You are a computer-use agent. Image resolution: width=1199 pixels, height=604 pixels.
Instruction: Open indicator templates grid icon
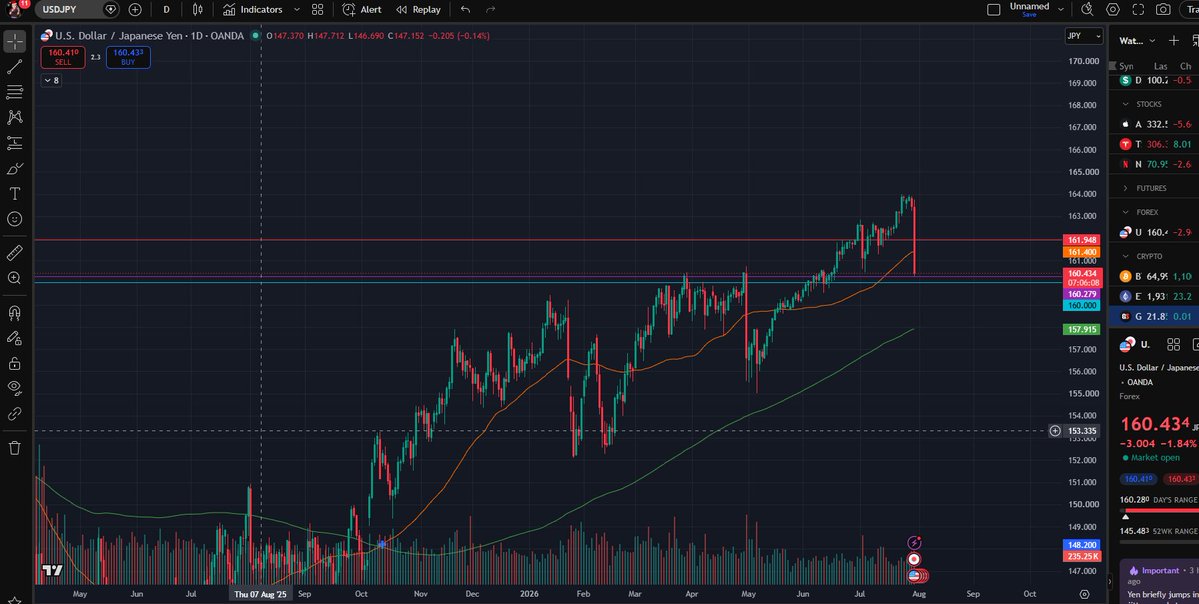[317, 9]
